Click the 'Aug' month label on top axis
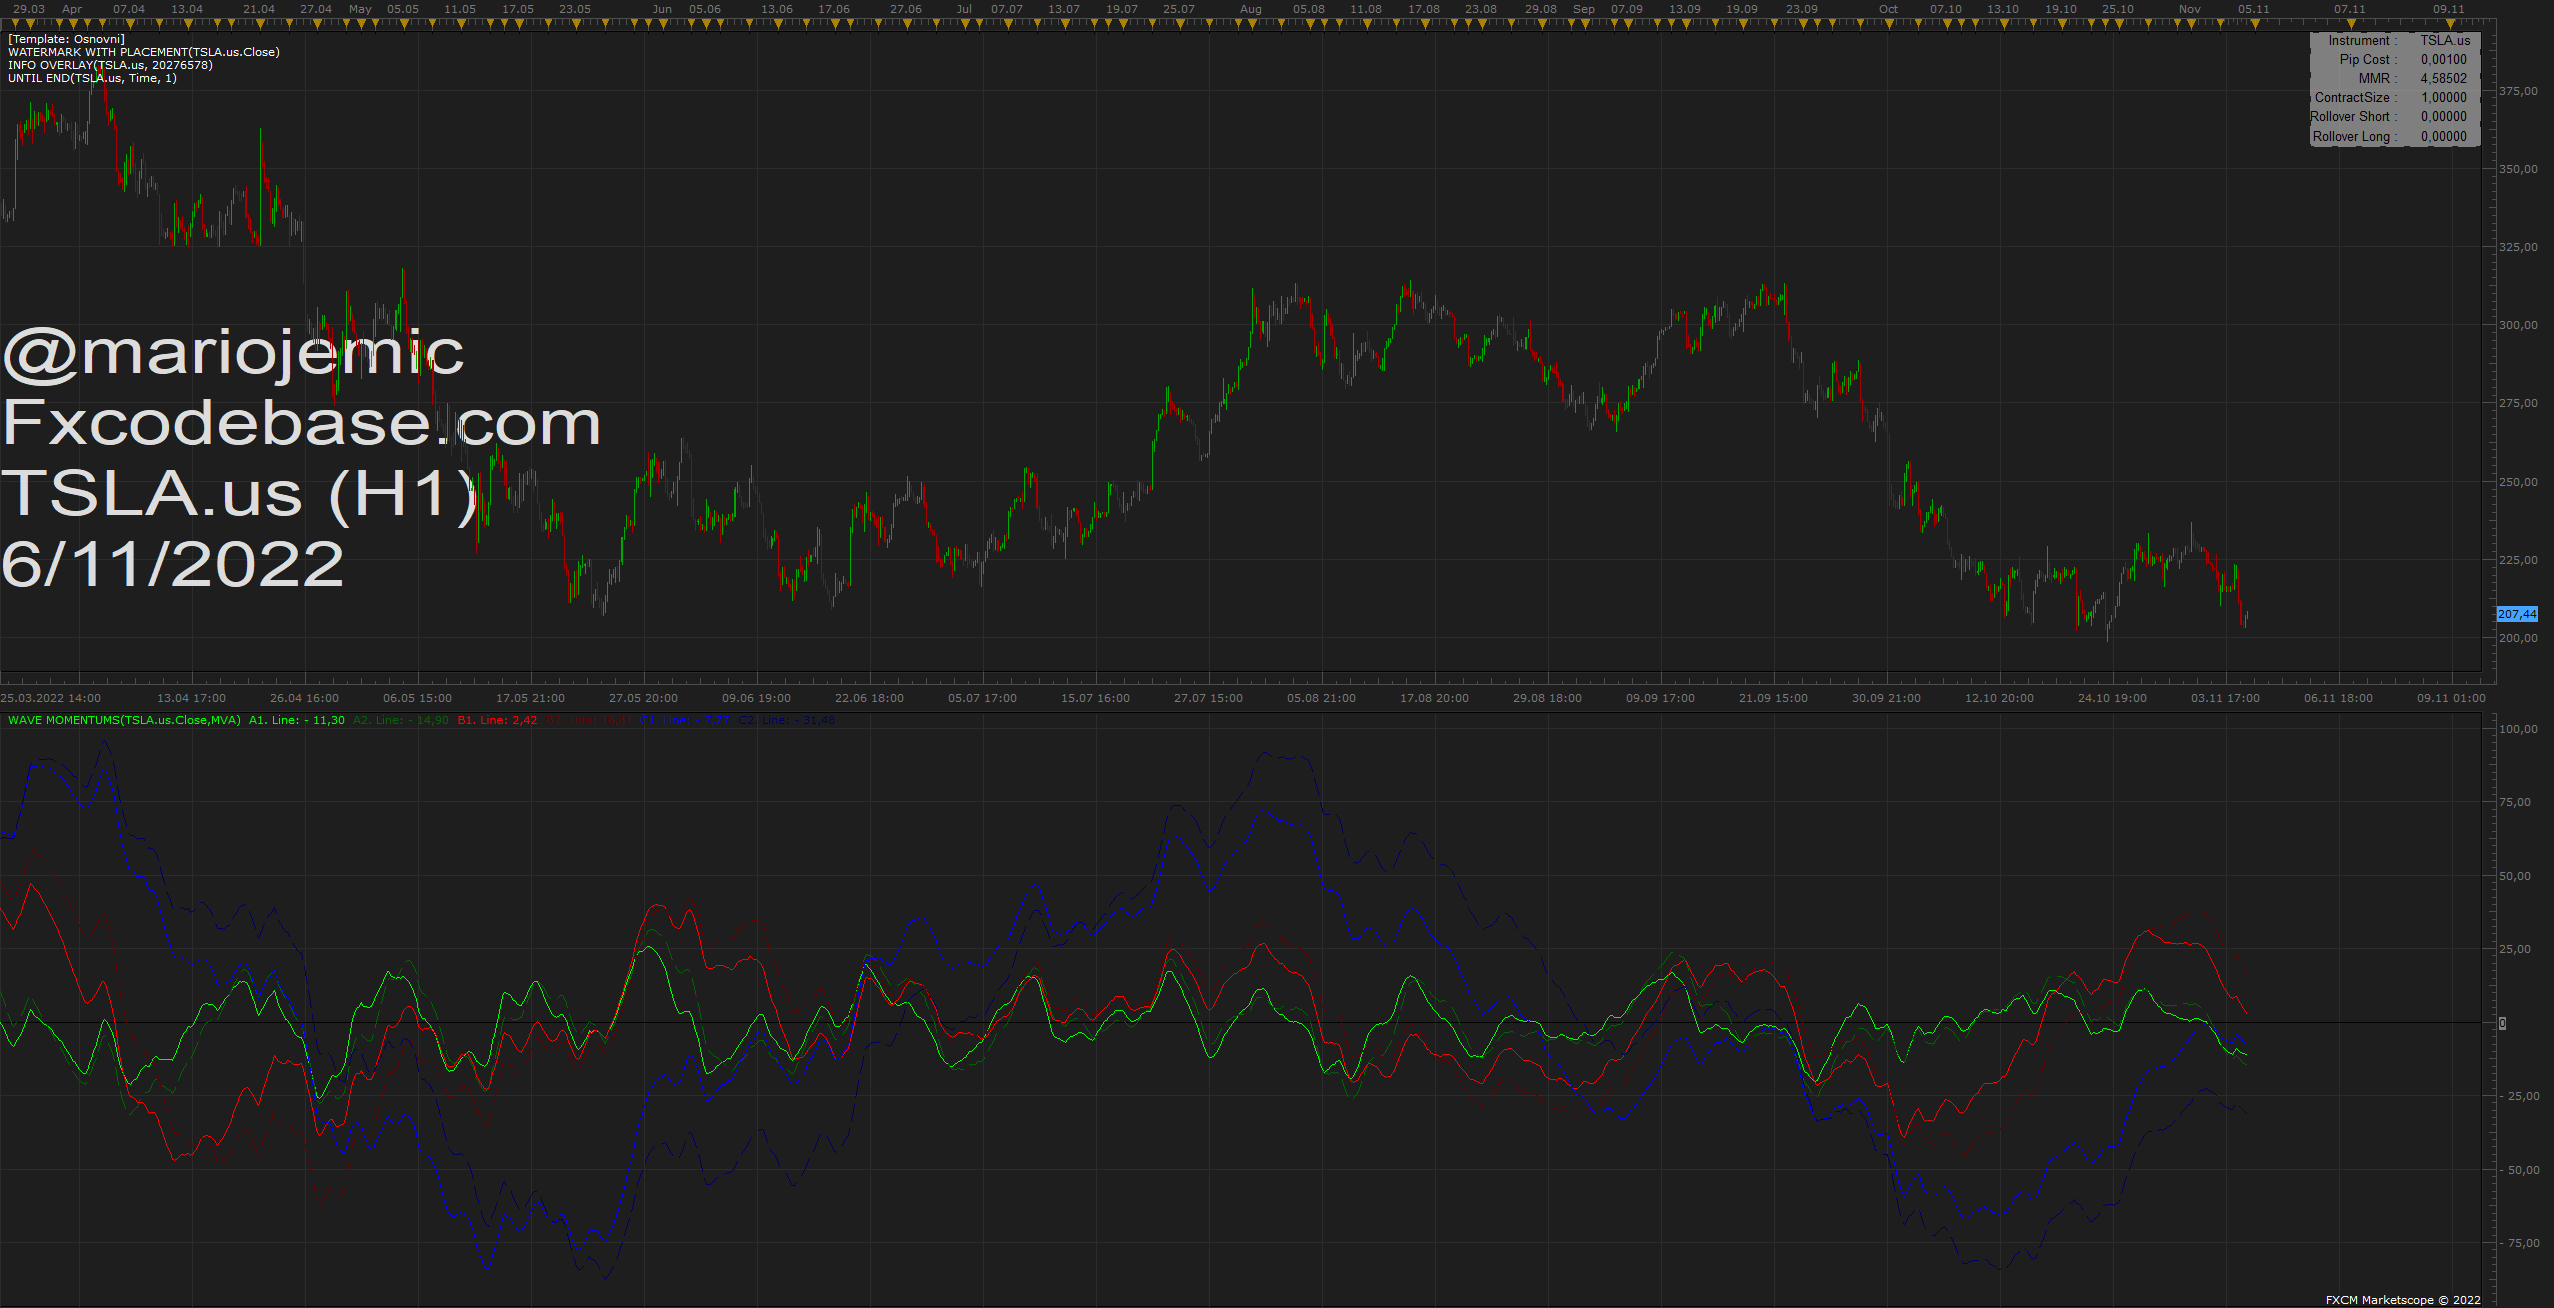 pos(1250,9)
